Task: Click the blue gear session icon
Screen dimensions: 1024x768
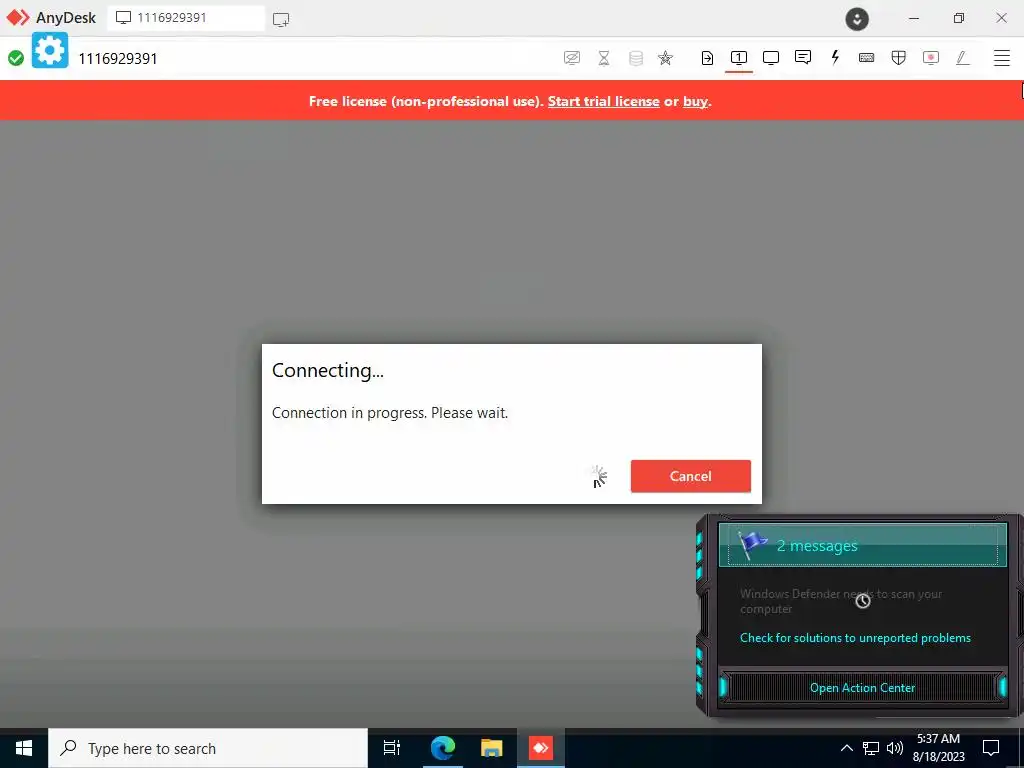Action: [x=50, y=50]
